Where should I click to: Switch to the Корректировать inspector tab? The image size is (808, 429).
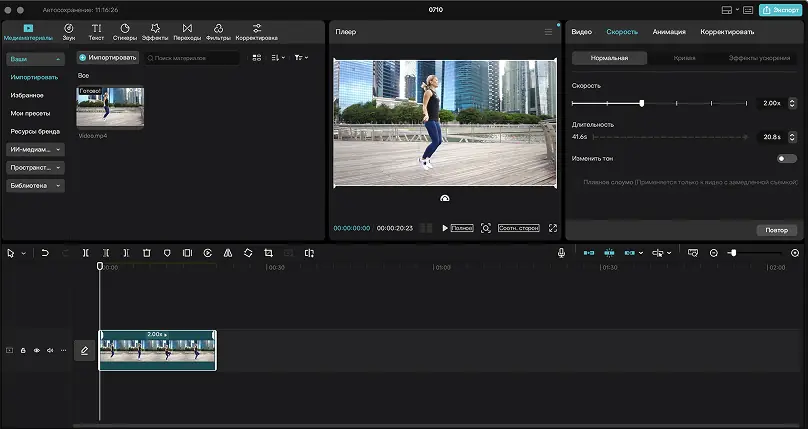727,32
